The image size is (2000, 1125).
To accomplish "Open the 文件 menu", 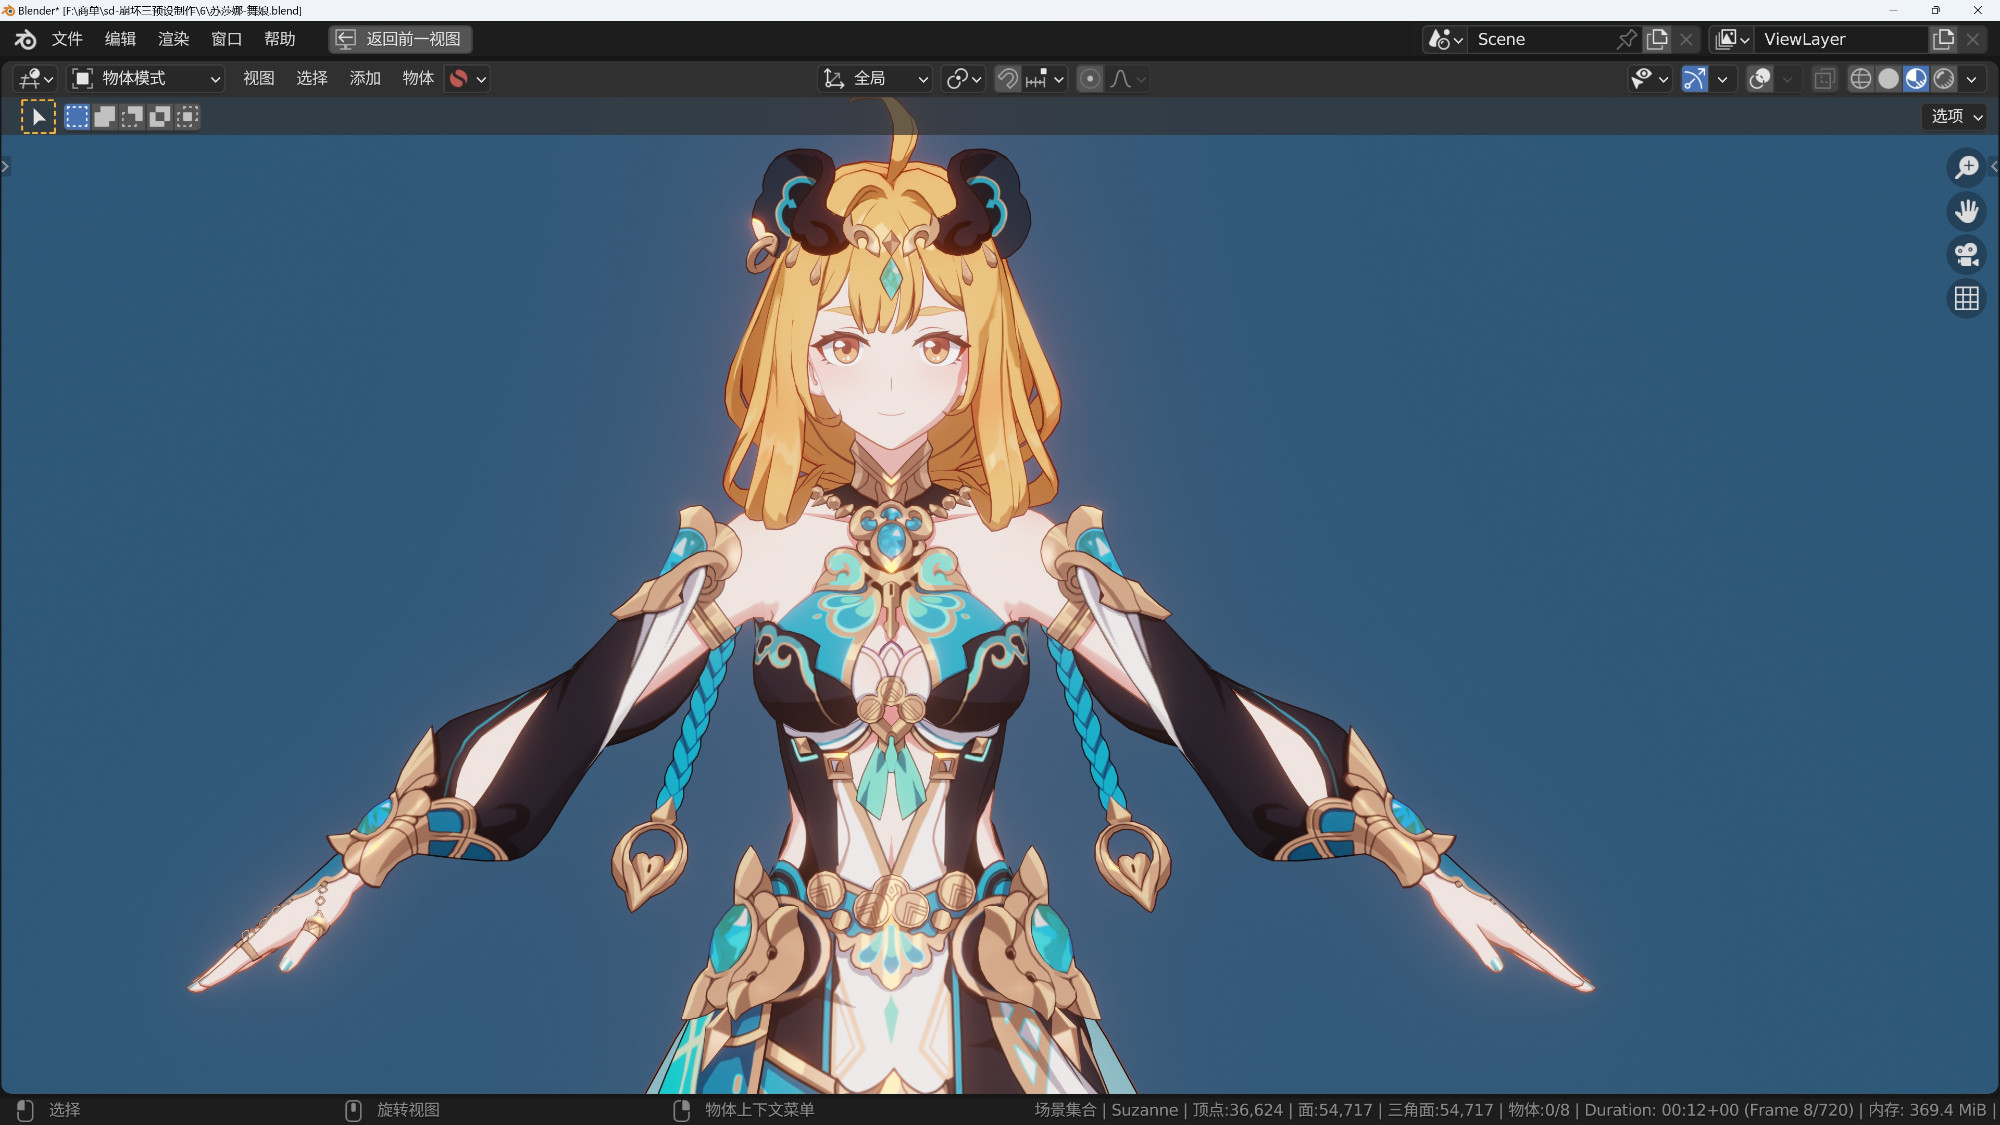I will coord(67,39).
